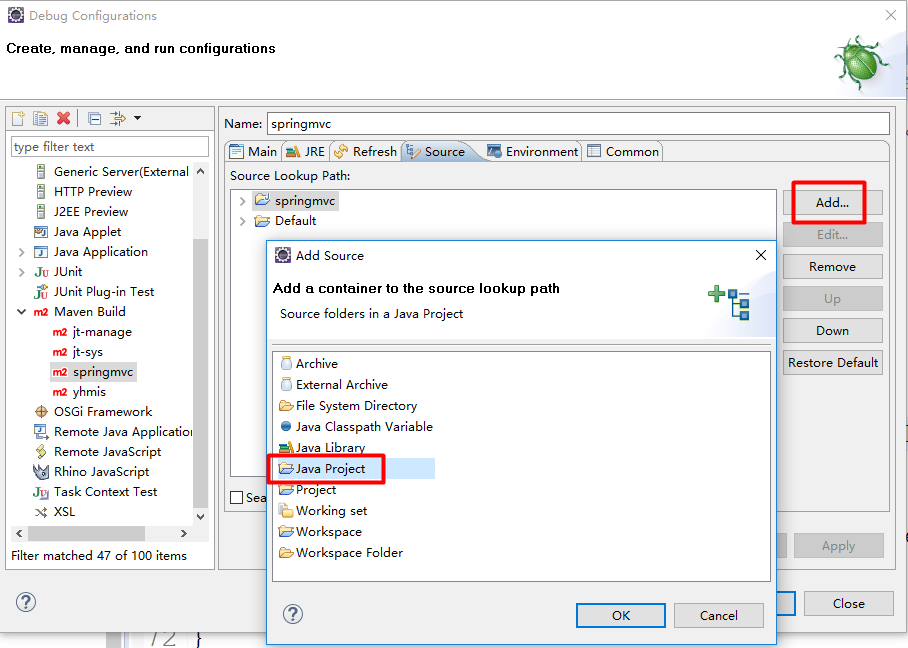908x648 pixels.
Task: Select the springmvc Maven configuration
Action: tap(93, 372)
